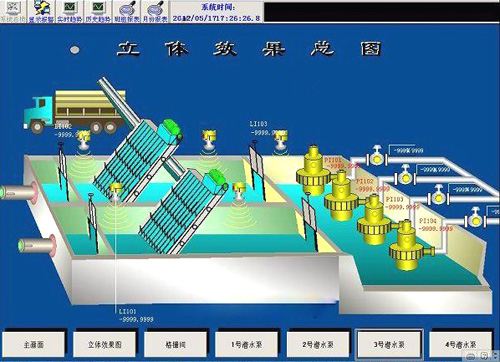
Task: Open the 1号潜水泵 pump page
Action: coord(247,344)
